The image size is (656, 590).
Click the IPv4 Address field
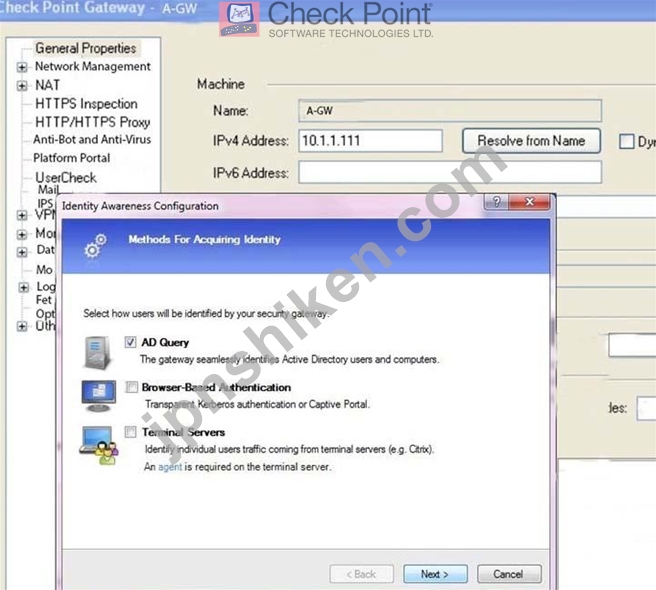coord(370,141)
